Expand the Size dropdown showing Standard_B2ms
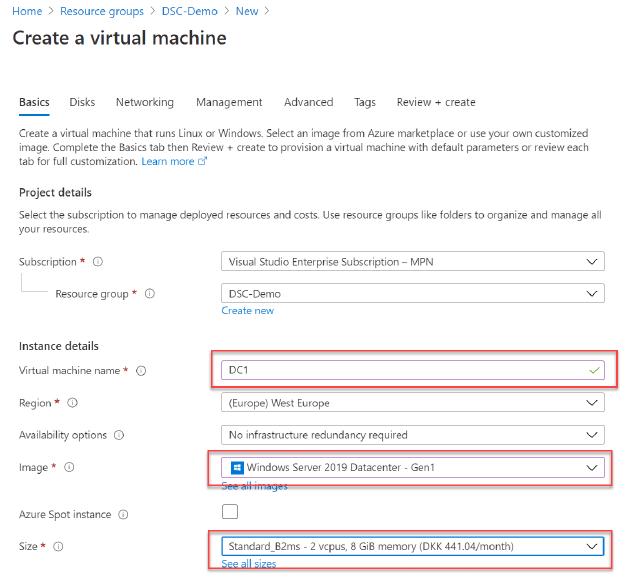Viewport: 640px width, 583px height. coord(412,546)
